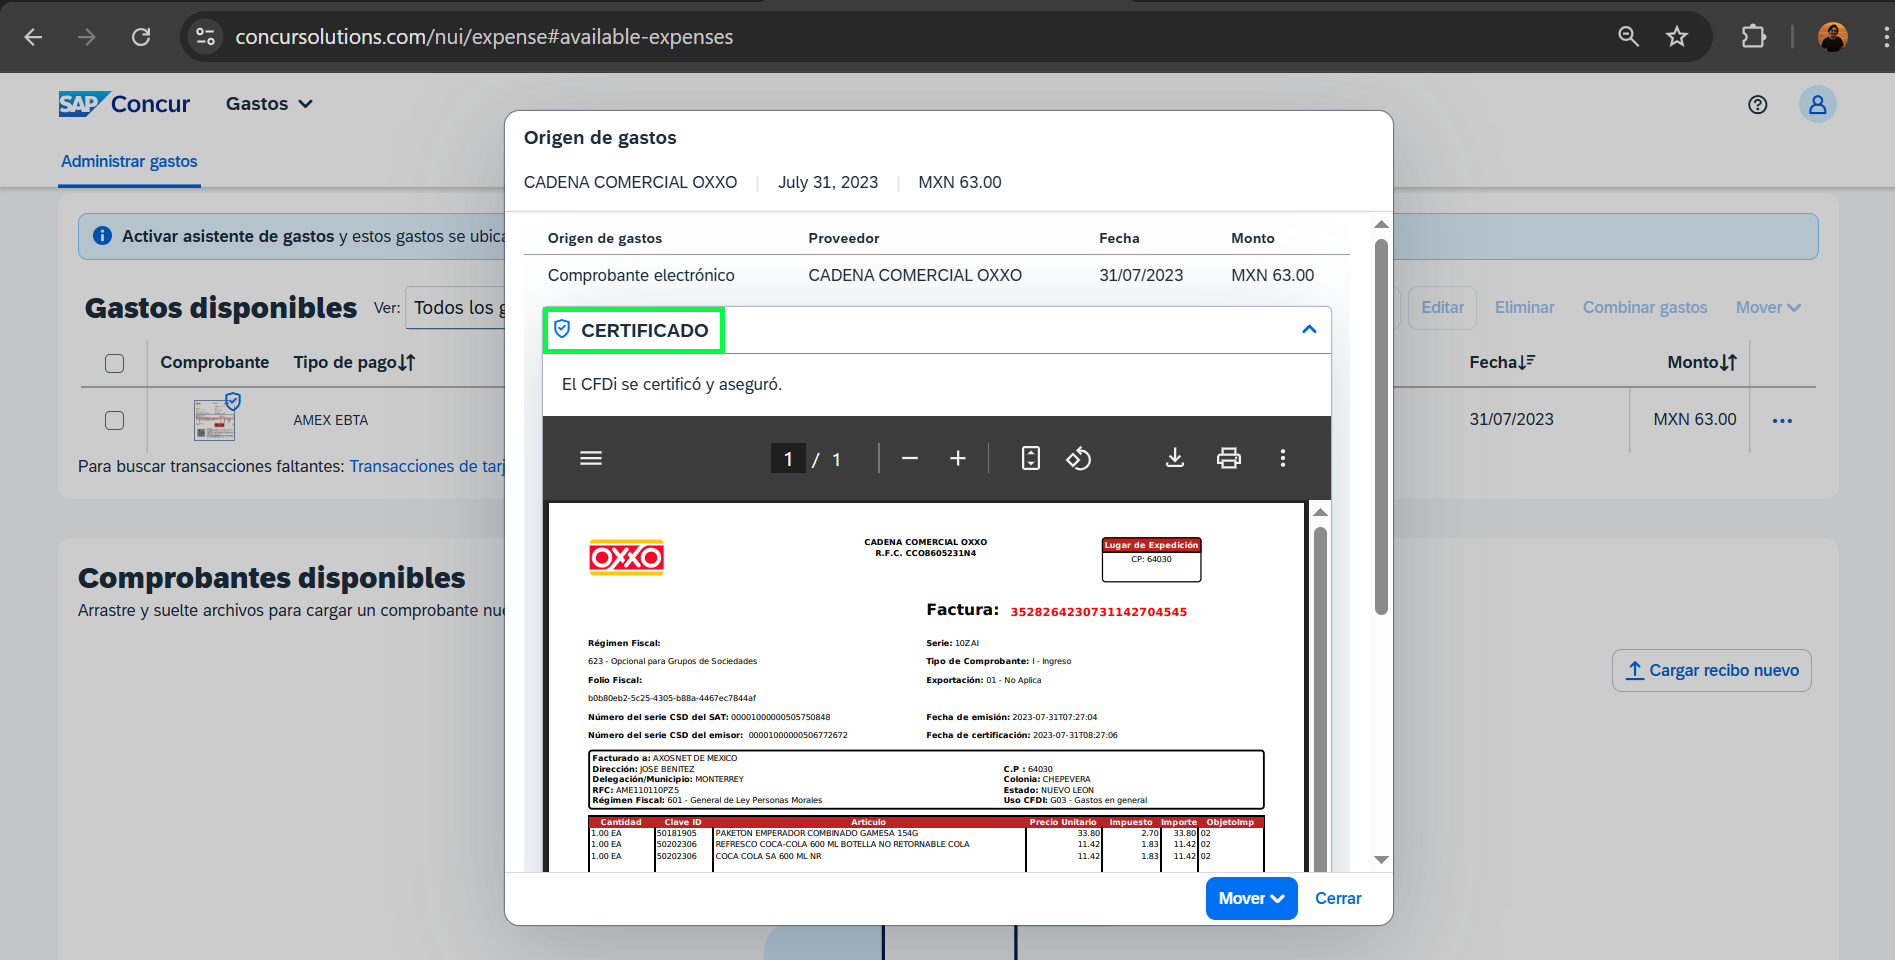Print the PDF receipt

[x=1228, y=458]
